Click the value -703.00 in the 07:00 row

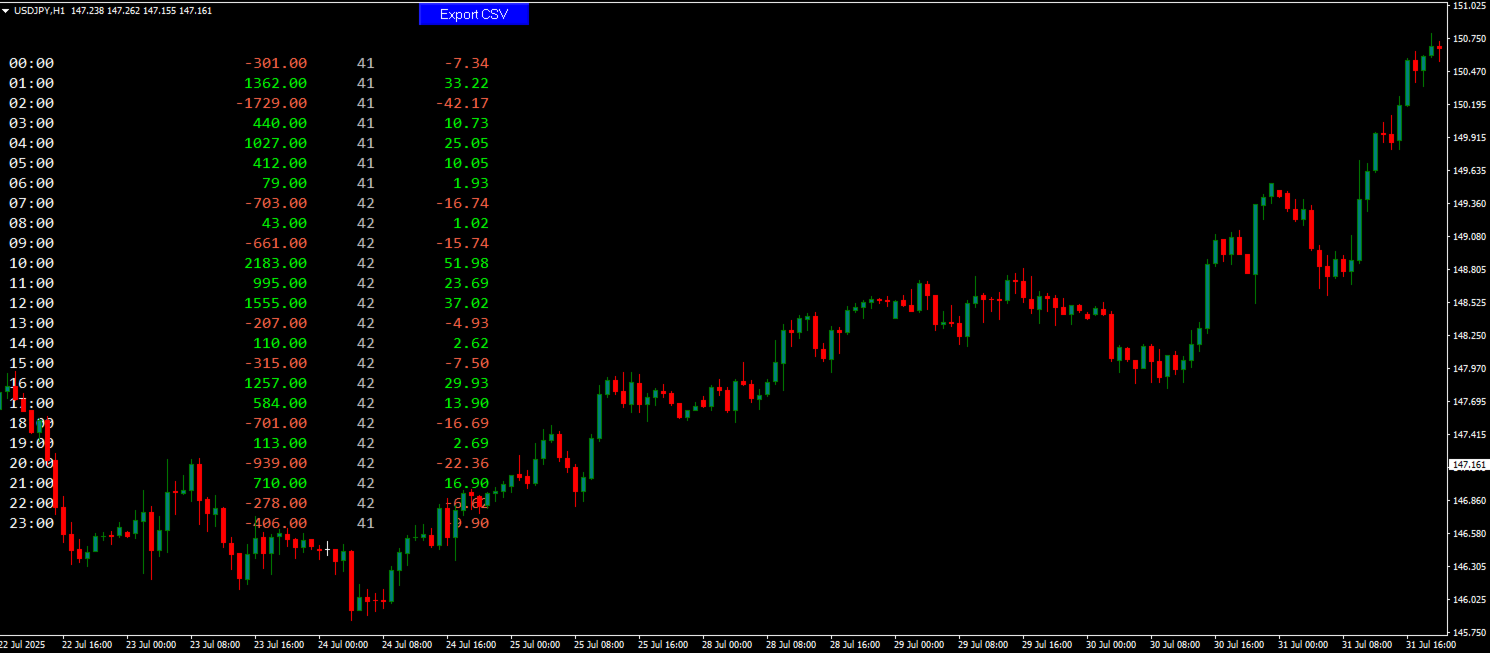276,203
